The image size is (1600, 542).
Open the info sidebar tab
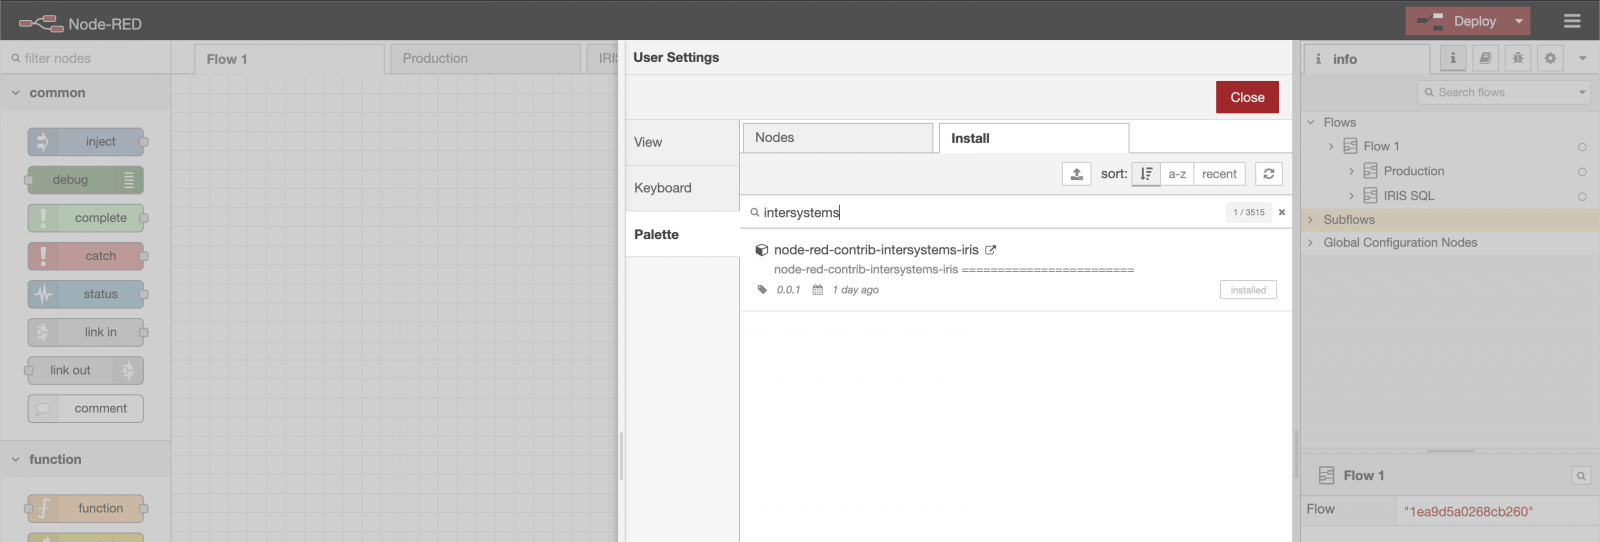1367,59
